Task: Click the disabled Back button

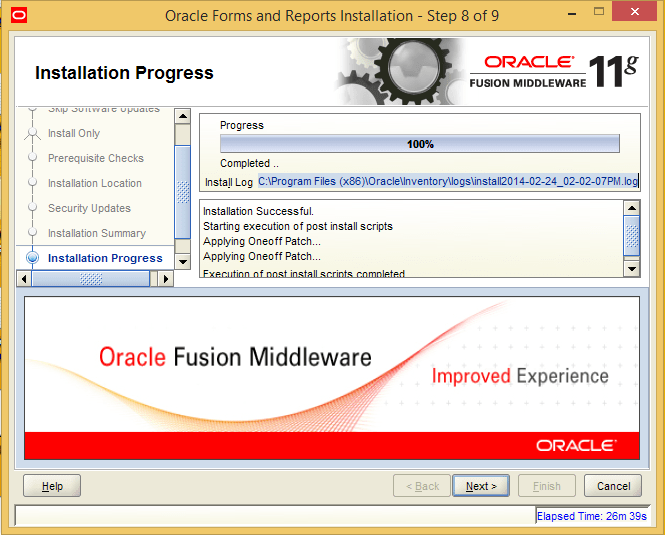Action: click(422, 486)
